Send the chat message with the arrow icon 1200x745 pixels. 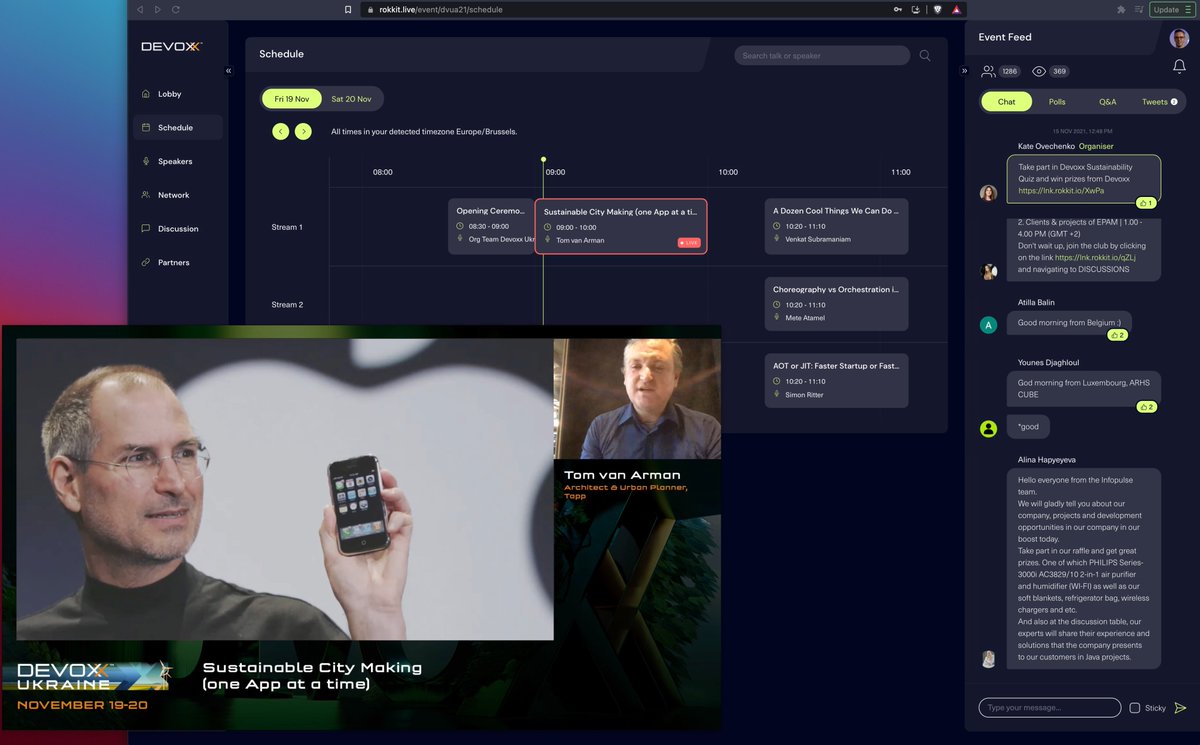coord(1180,707)
